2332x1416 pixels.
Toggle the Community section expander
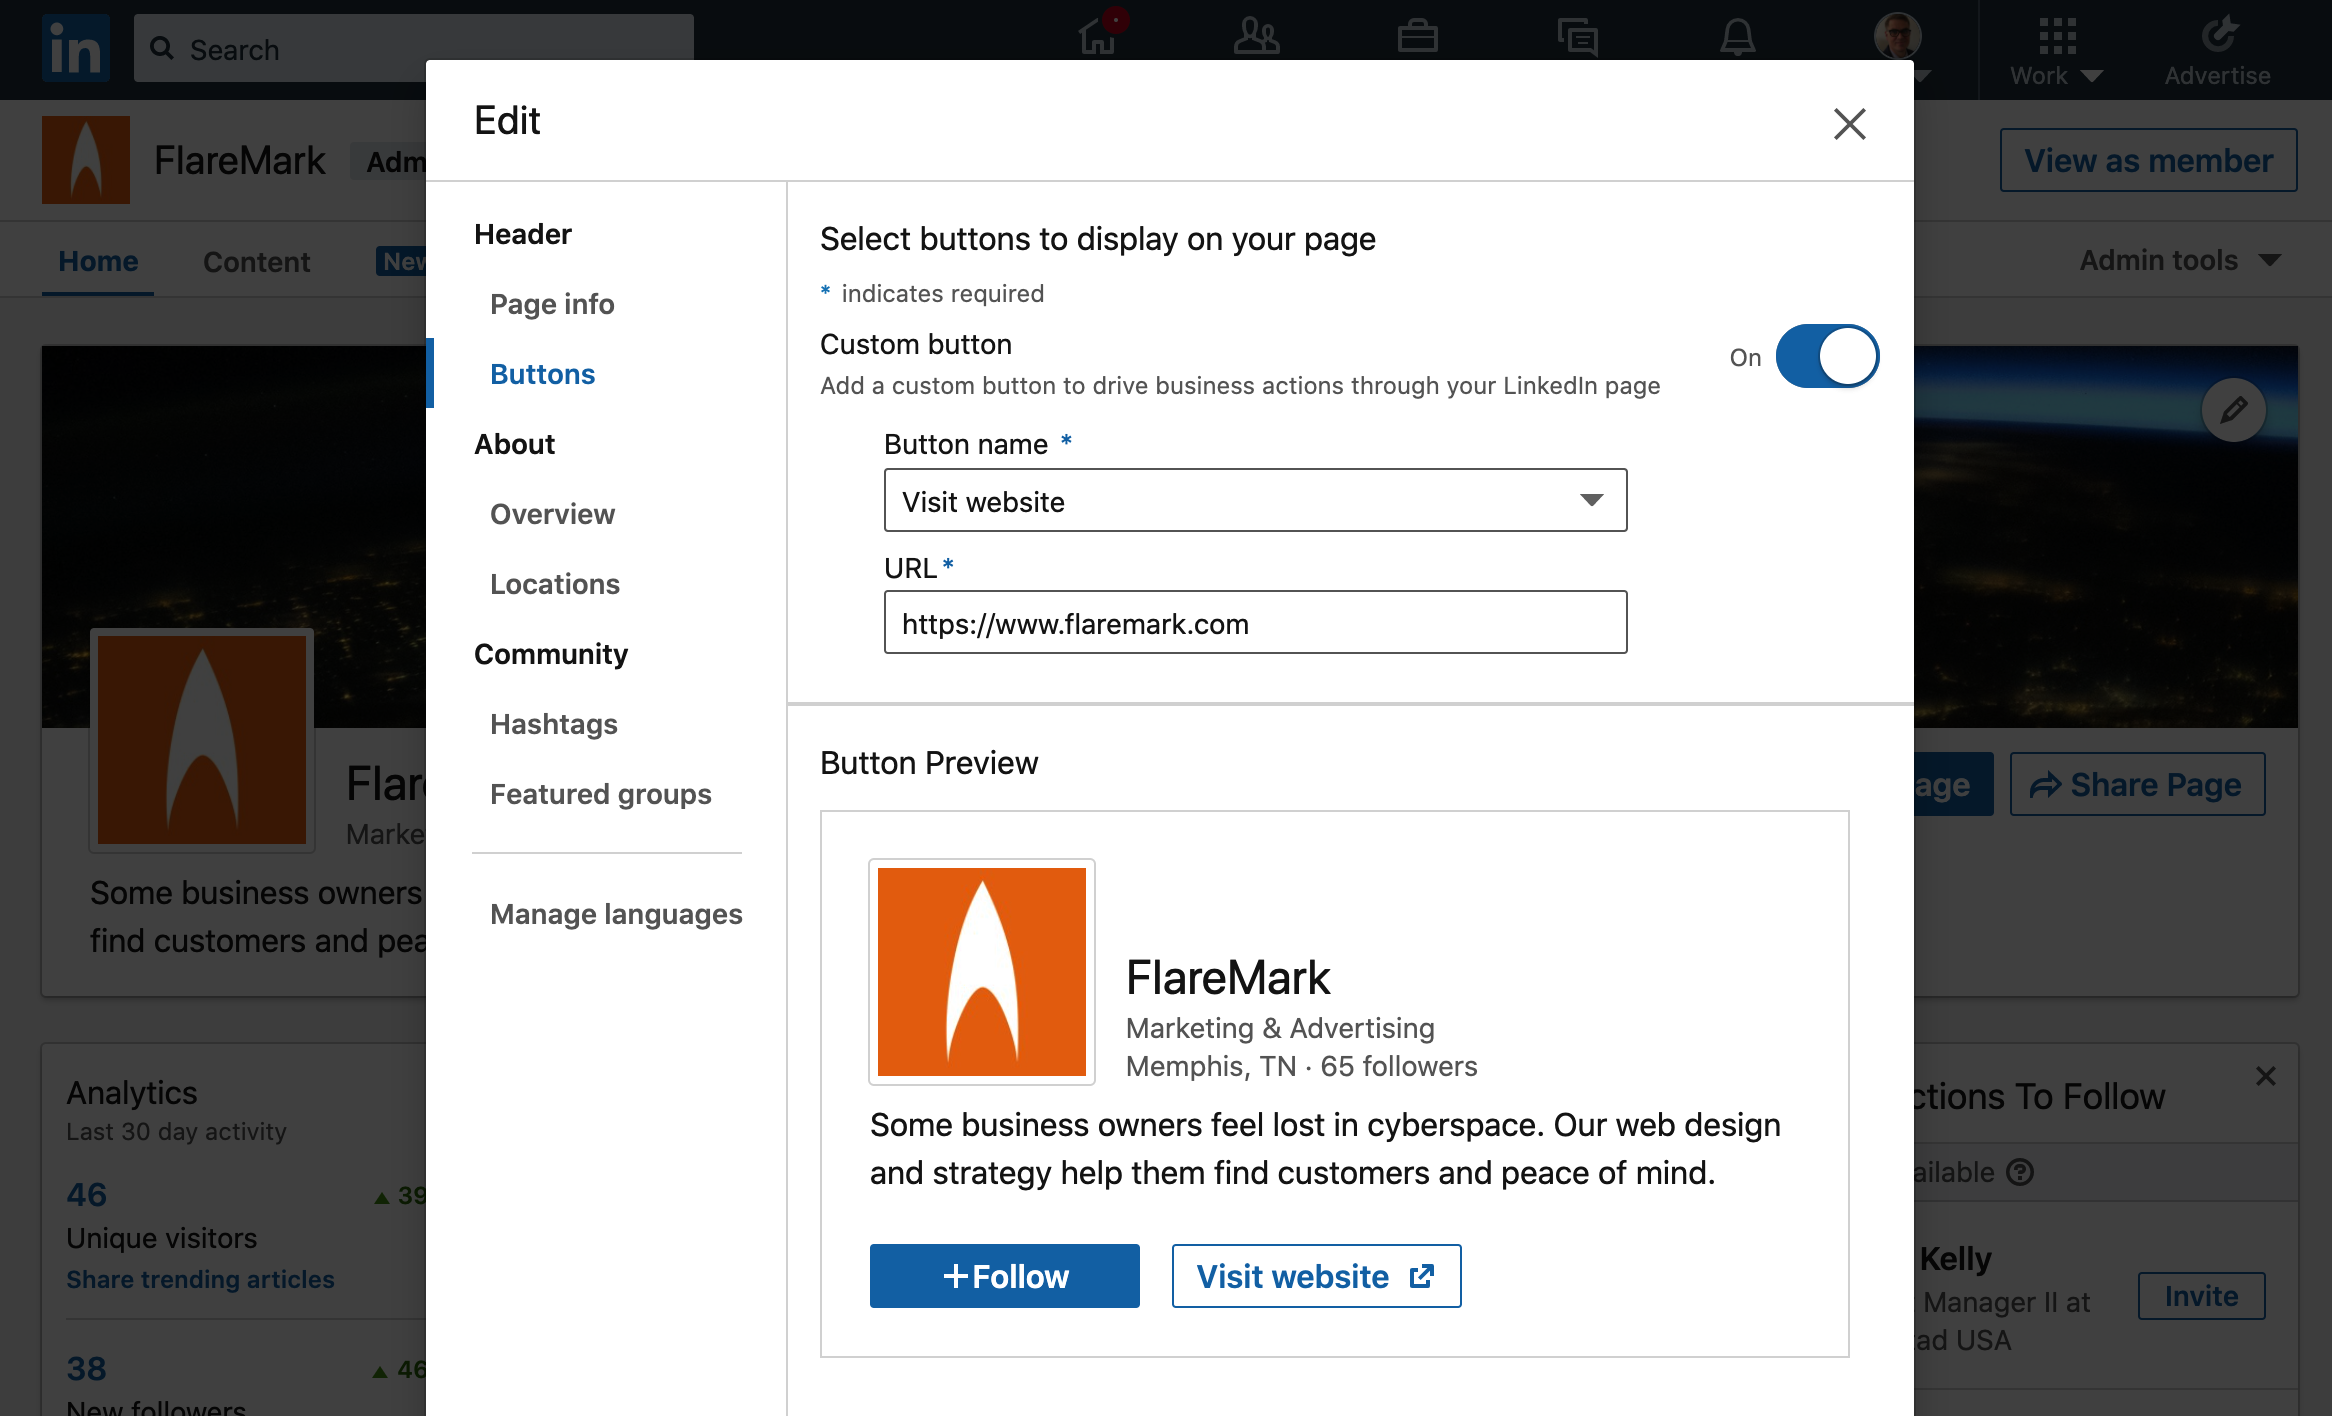[550, 653]
